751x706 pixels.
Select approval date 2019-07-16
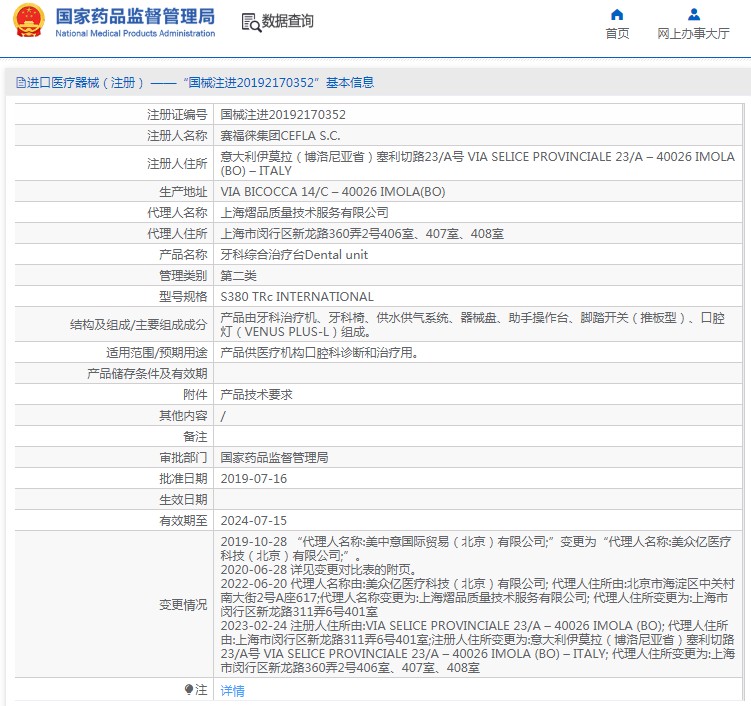click(254, 479)
